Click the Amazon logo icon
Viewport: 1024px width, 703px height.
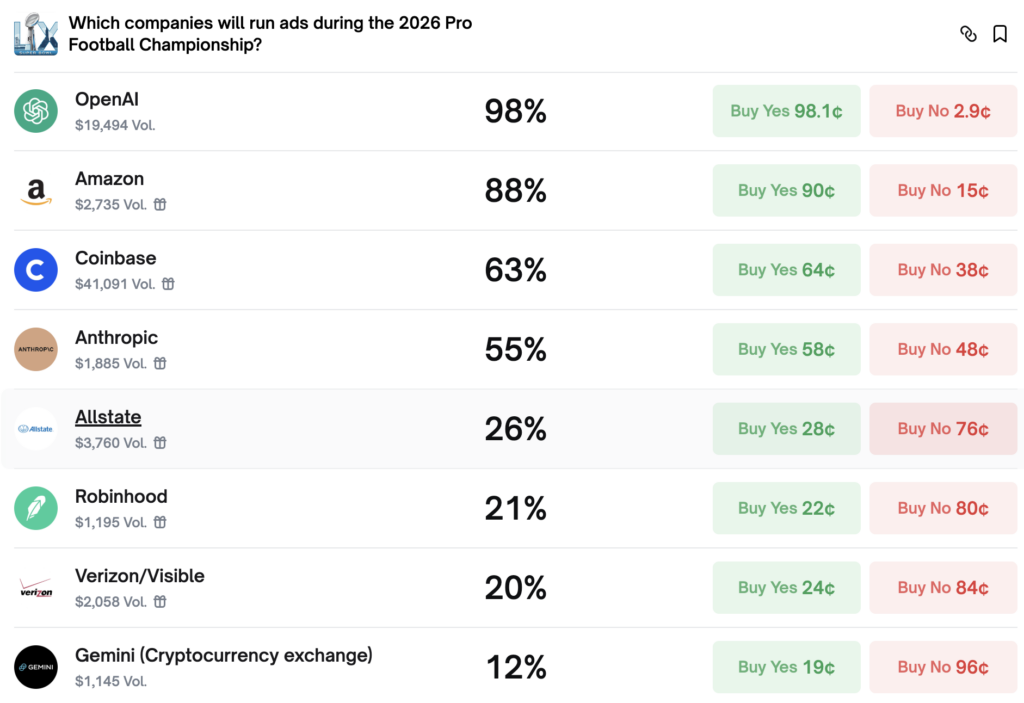36,190
